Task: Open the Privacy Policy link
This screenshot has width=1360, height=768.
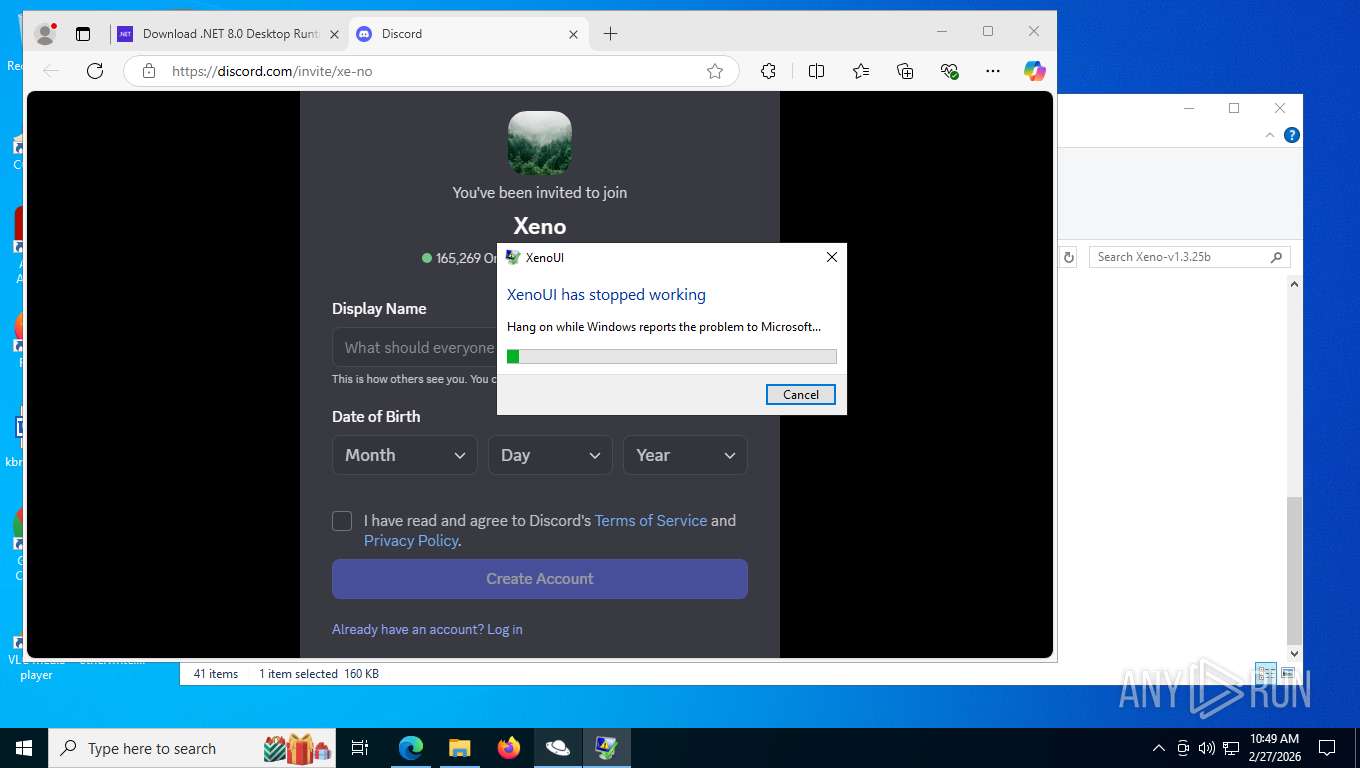Action: (410, 541)
